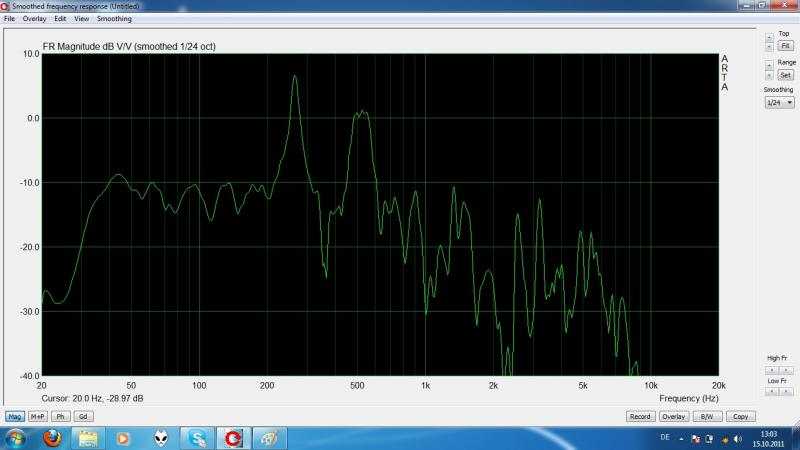Click the High Fr right arrow
The height and width of the screenshot is (450, 800).
786,370
